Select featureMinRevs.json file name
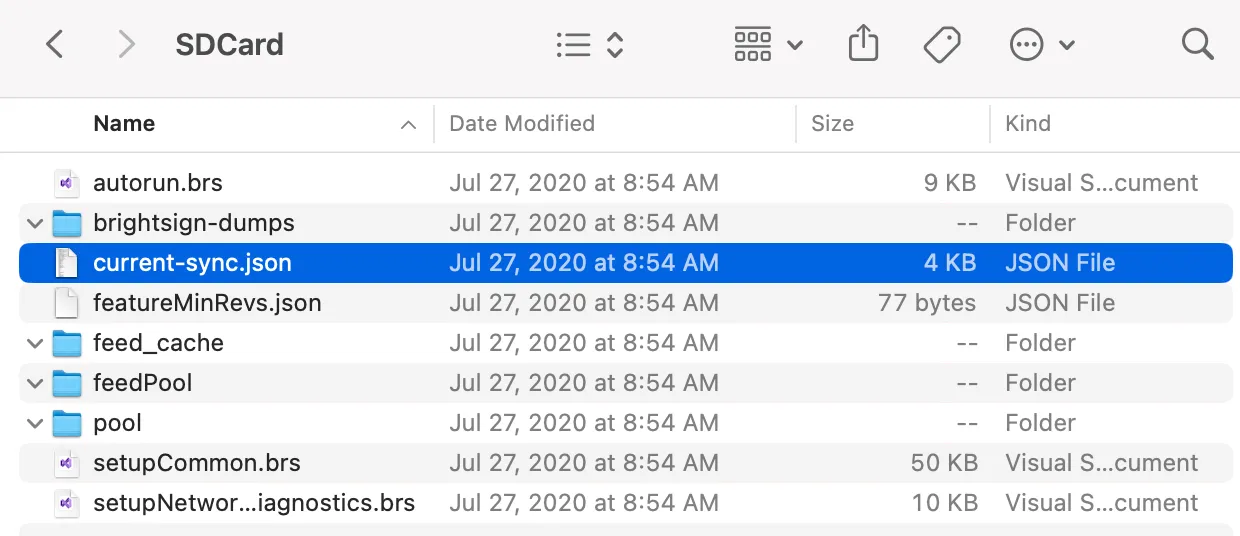Viewport: 1240px width, 536px height. (x=207, y=303)
